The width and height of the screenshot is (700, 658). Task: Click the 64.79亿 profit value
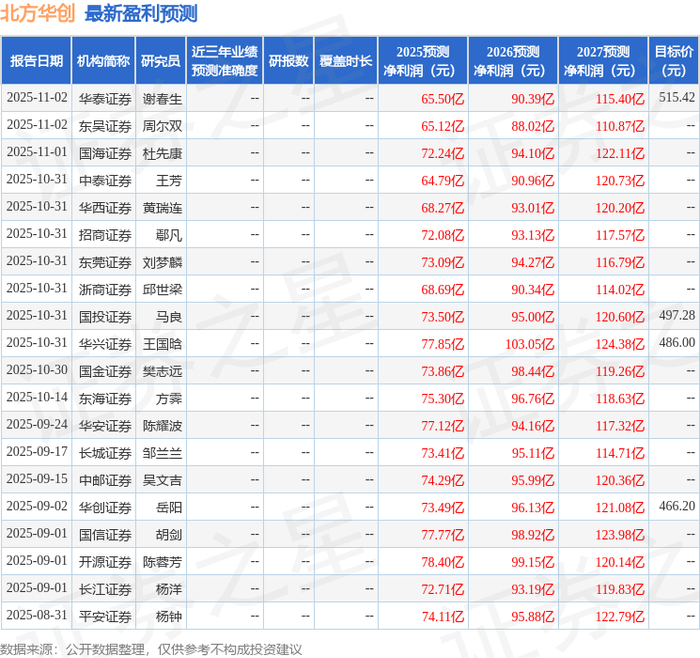[x=442, y=180]
